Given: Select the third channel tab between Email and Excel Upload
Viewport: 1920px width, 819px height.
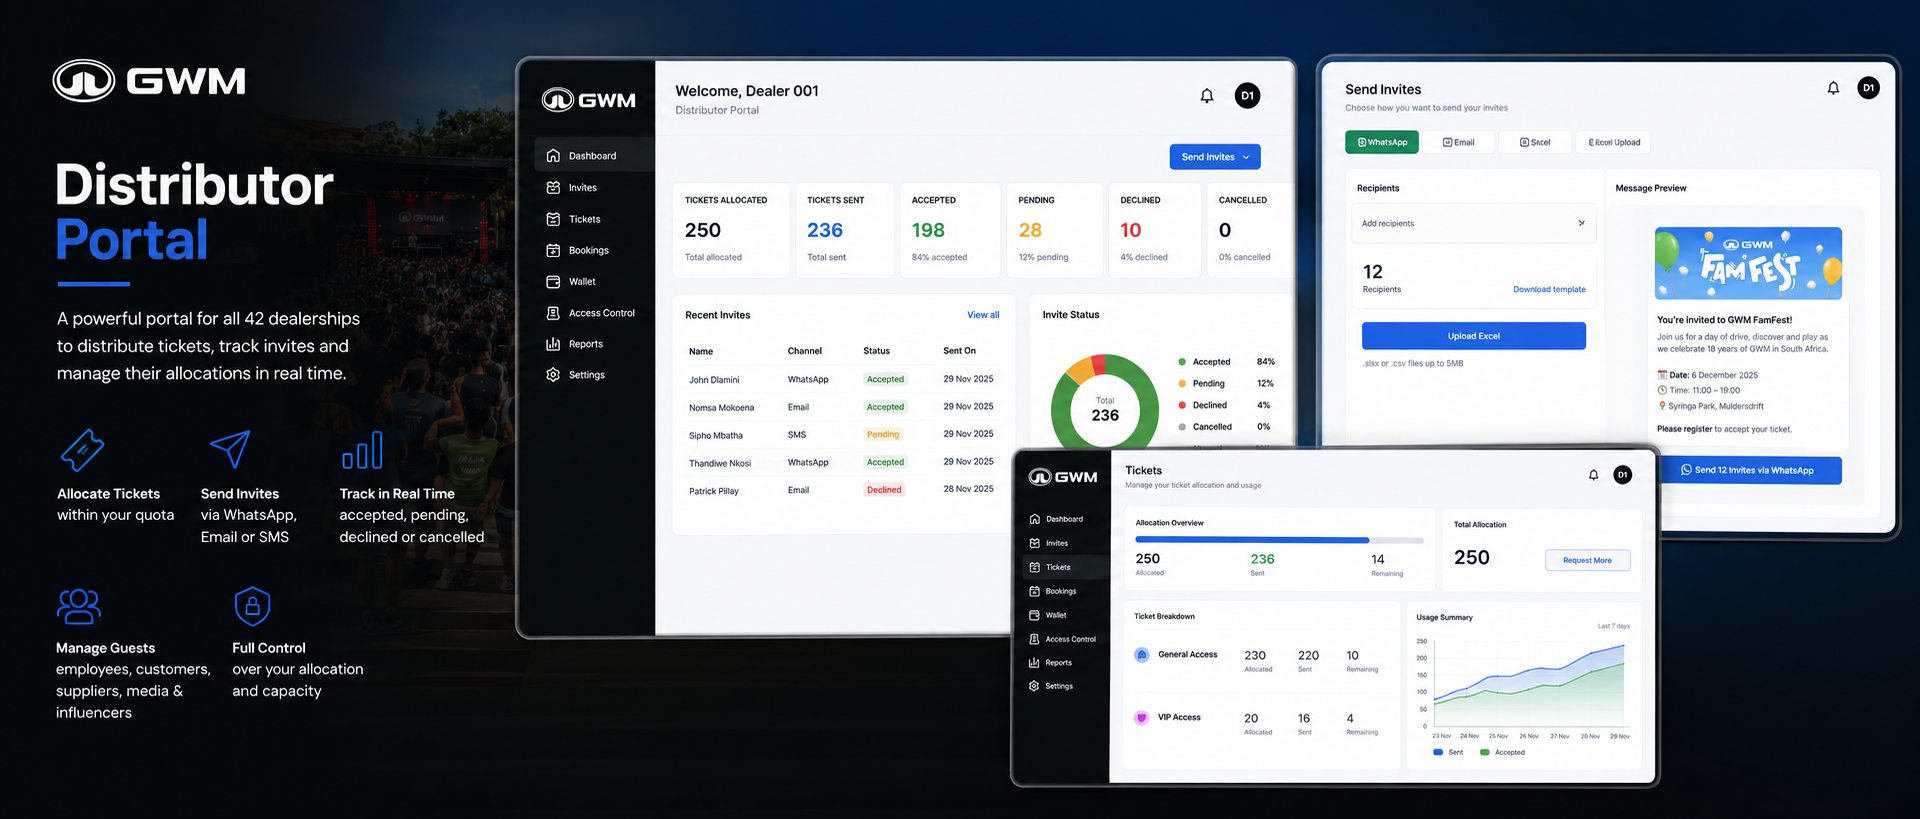Looking at the screenshot, I should [1535, 142].
